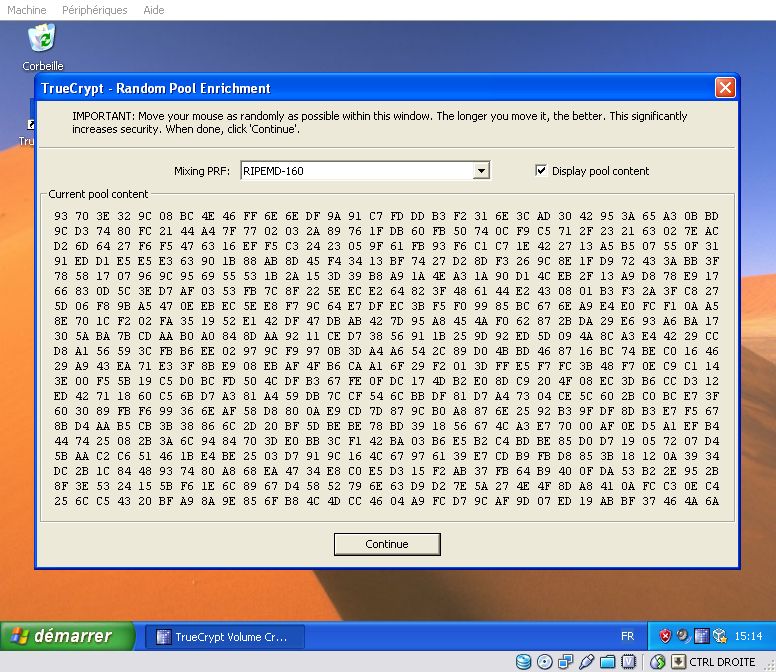Click the virtualization V chip status icon
The width and height of the screenshot is (776, 672).
point(629,662)
